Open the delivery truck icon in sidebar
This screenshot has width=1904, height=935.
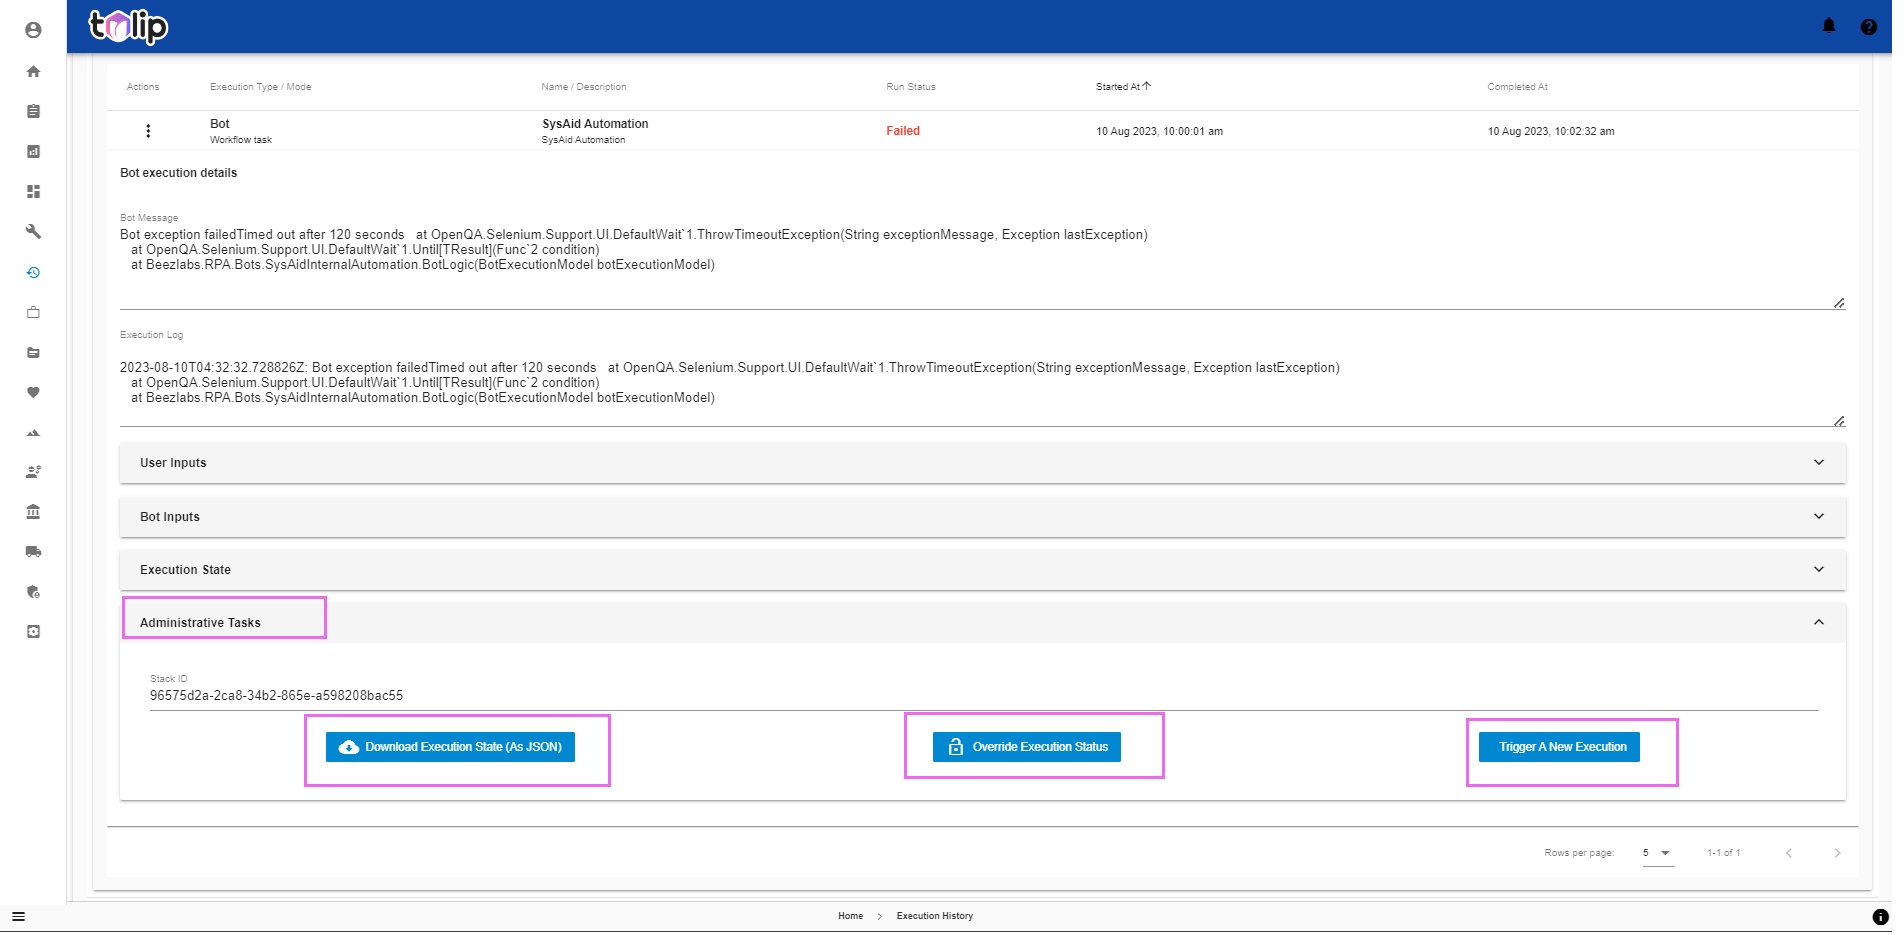pyautogui.click(x=33, y=551)
